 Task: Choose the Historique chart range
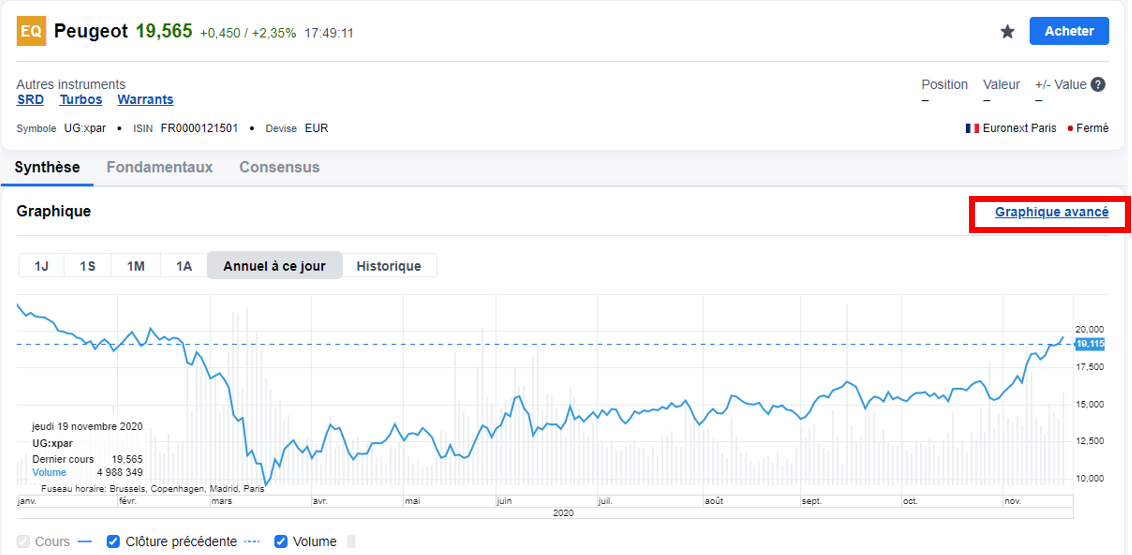[389, 266]
